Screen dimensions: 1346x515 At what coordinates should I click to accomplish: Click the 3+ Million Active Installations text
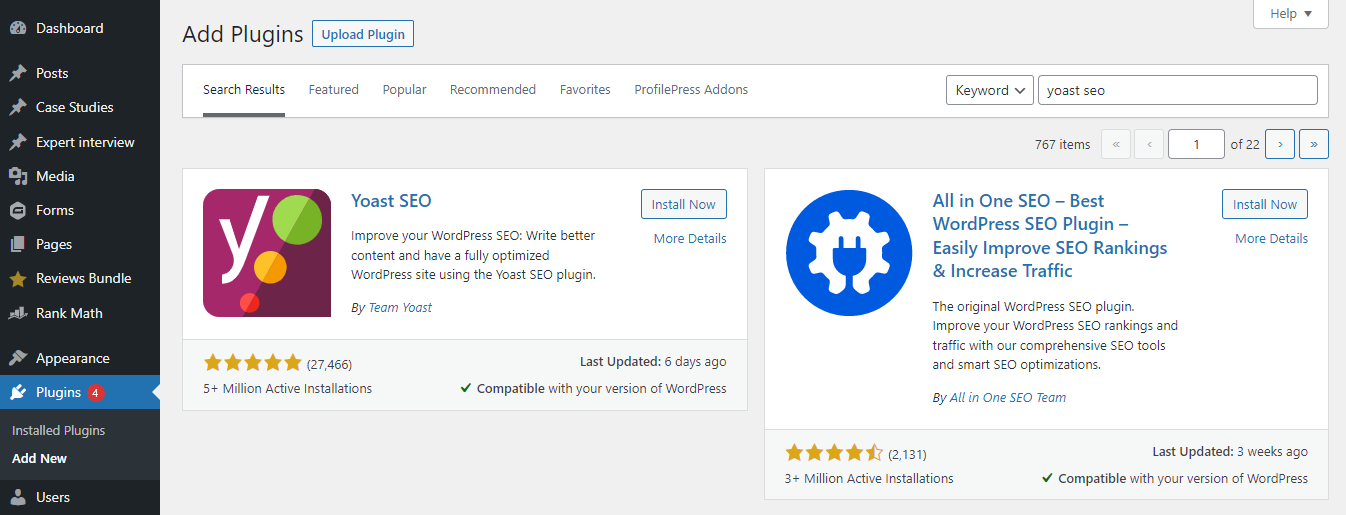869,478
